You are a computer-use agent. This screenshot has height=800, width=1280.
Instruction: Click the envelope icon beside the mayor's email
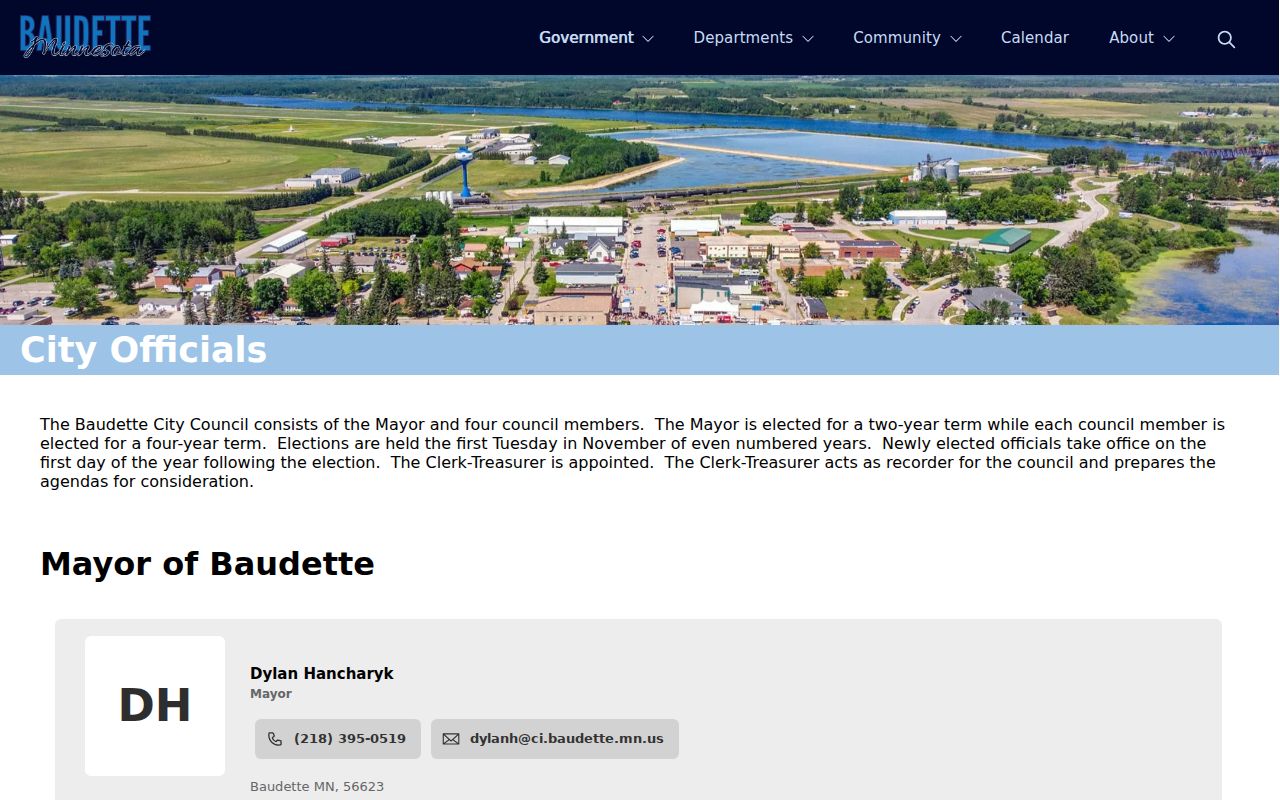point(451,739)
